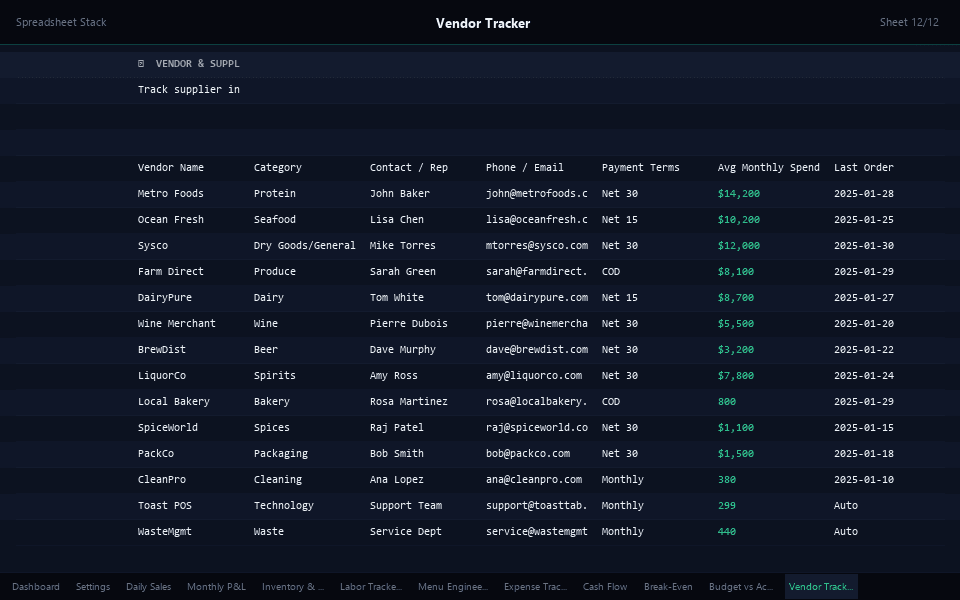Click the Payment Terms column header

tap(639, 167)
